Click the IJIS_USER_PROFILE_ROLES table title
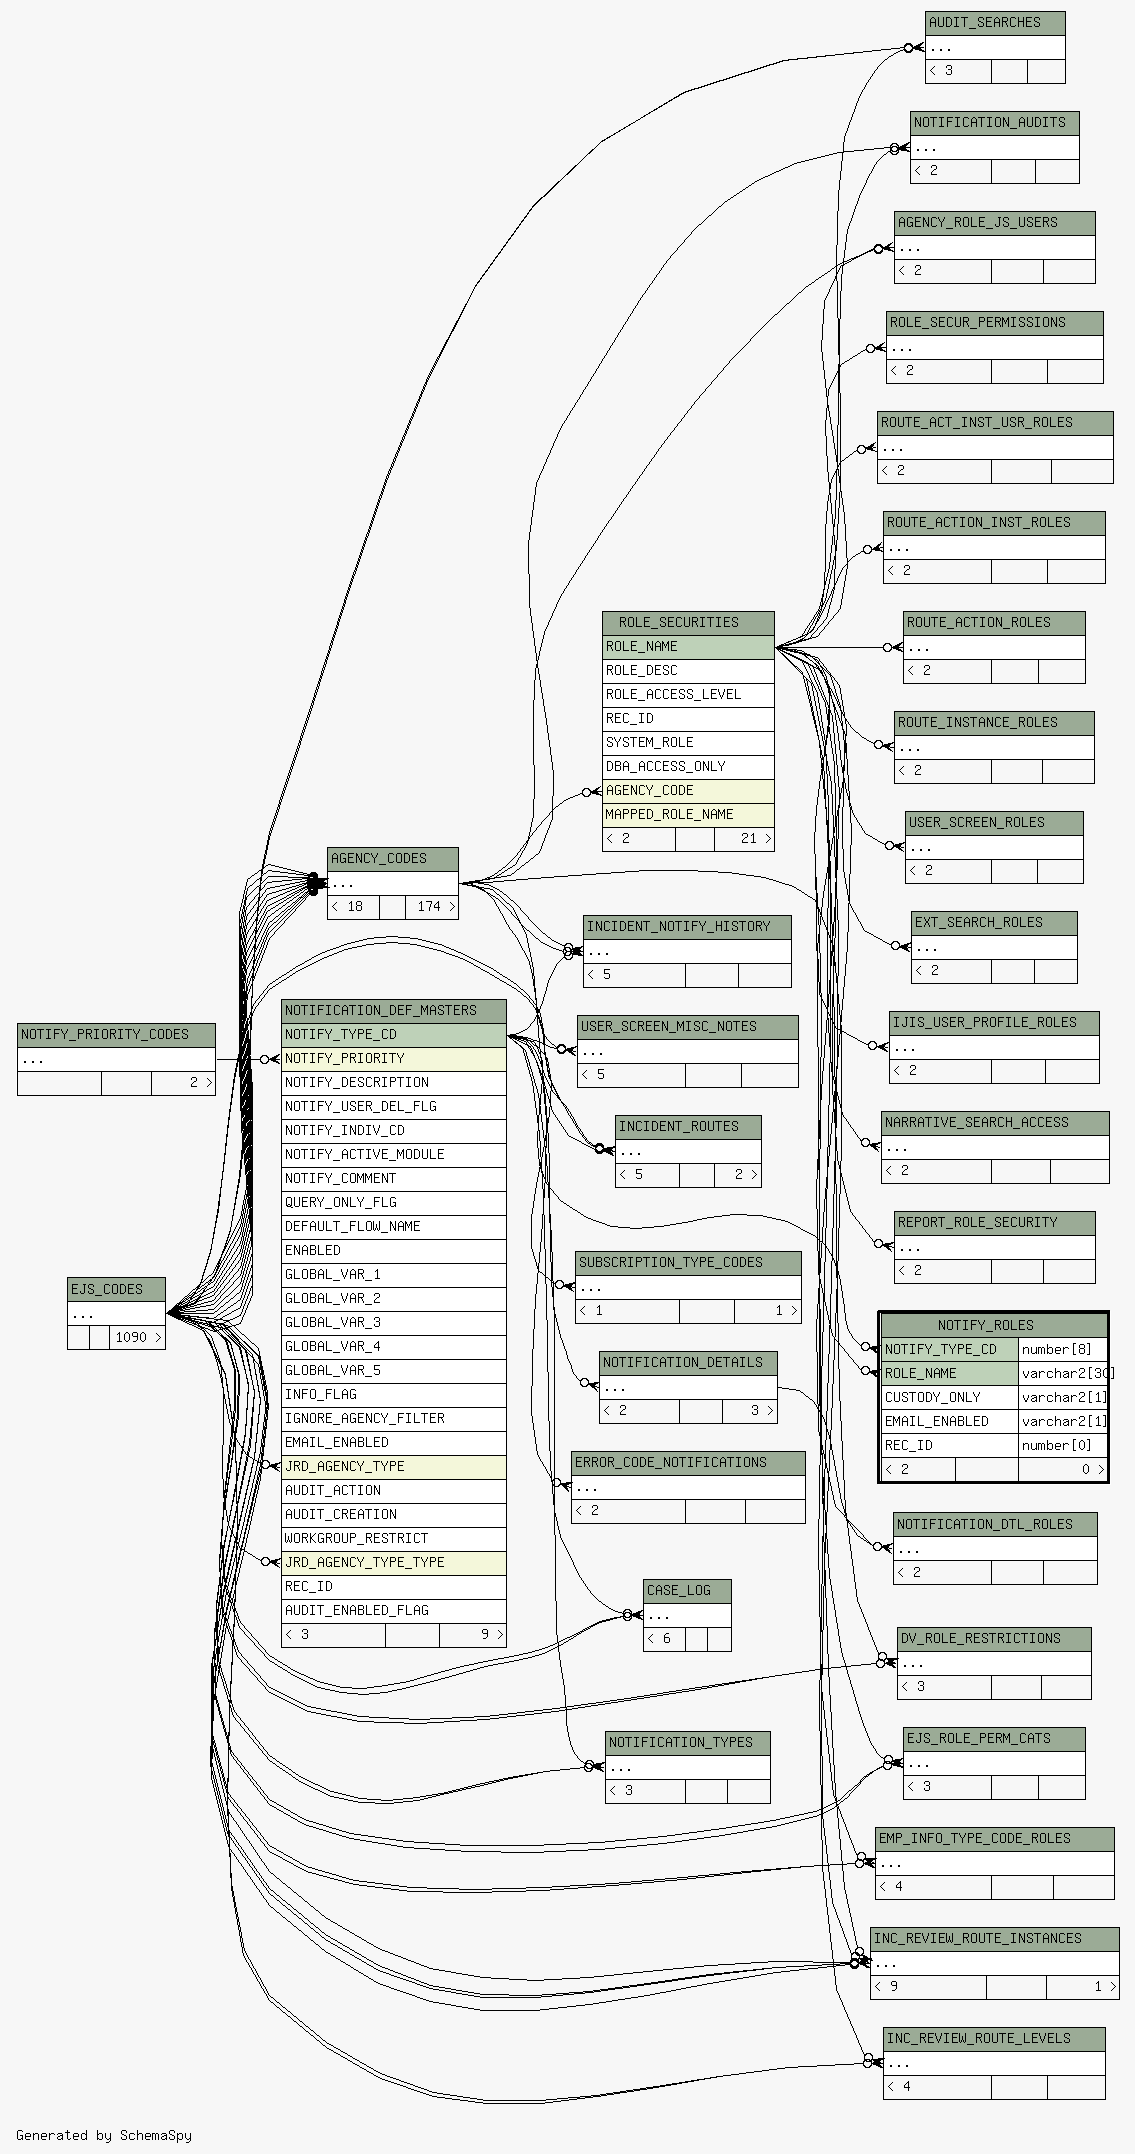1135x2154 pixels. point(994,1023)
